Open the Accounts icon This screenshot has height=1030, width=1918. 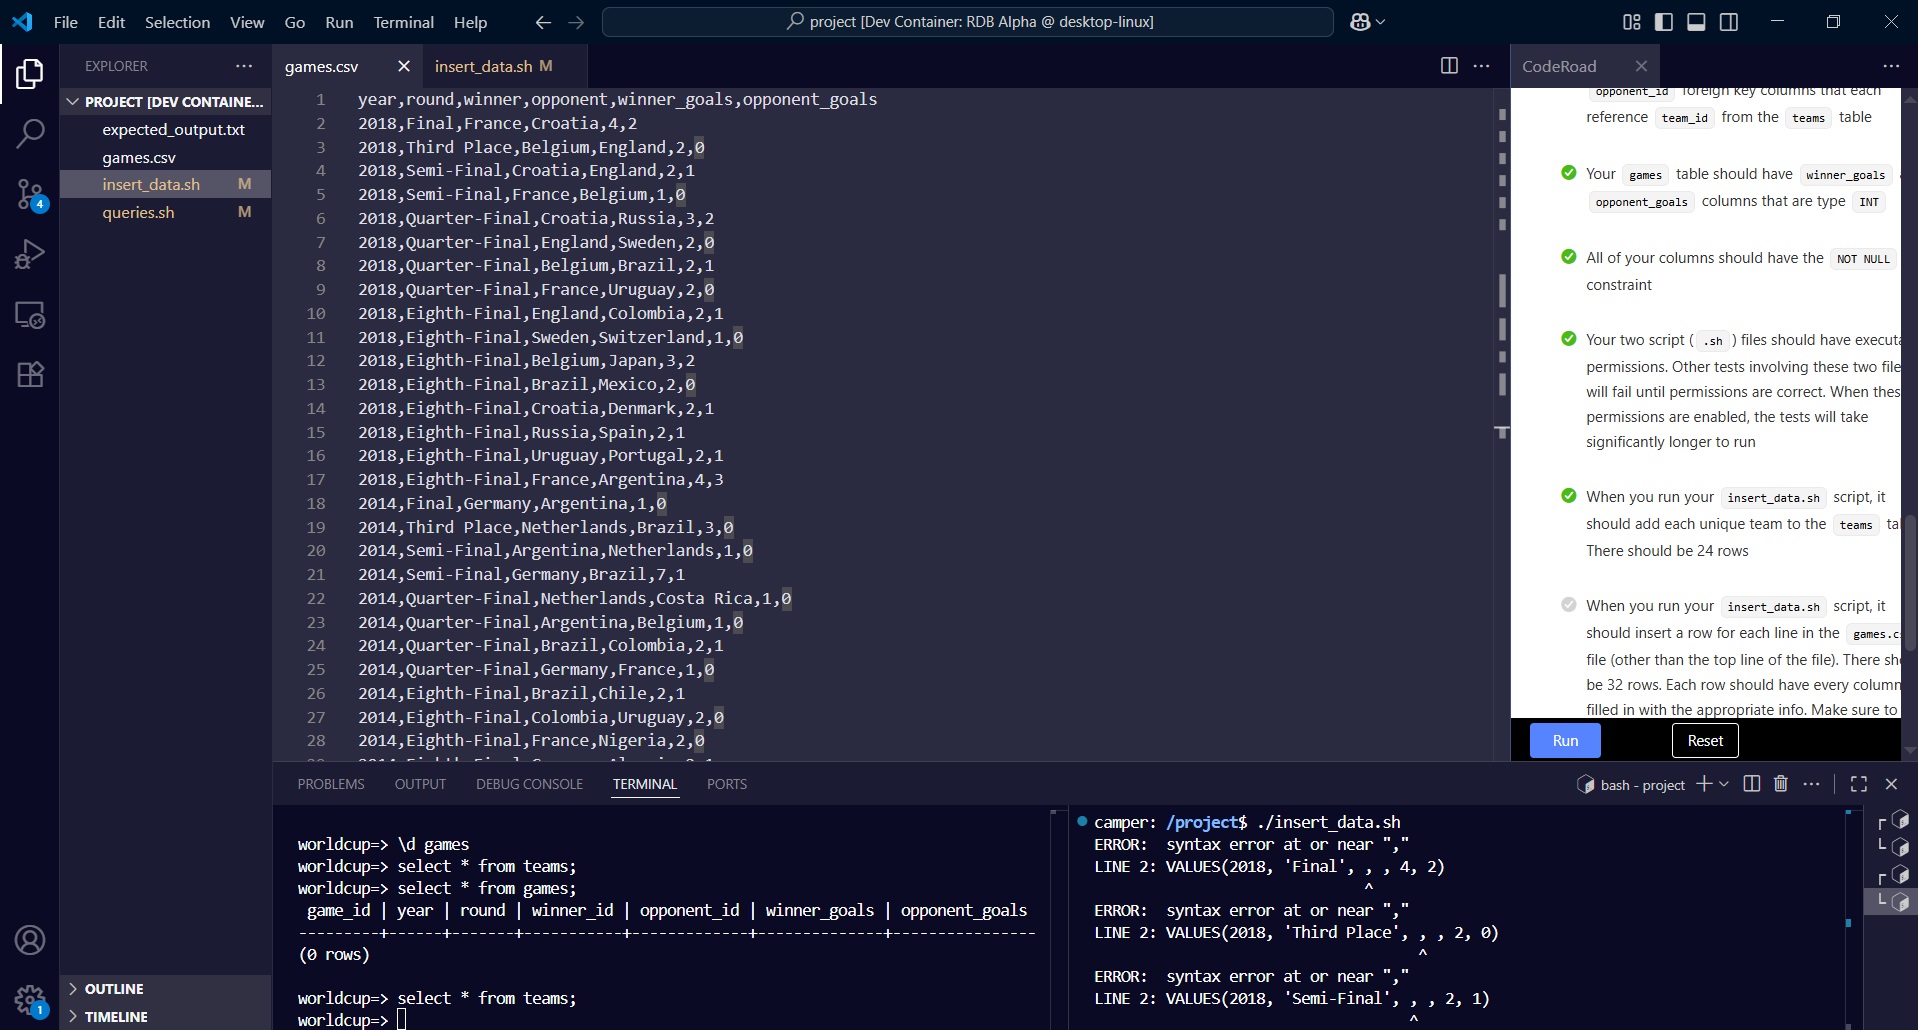pyautogui.click(x=30, y=940)
